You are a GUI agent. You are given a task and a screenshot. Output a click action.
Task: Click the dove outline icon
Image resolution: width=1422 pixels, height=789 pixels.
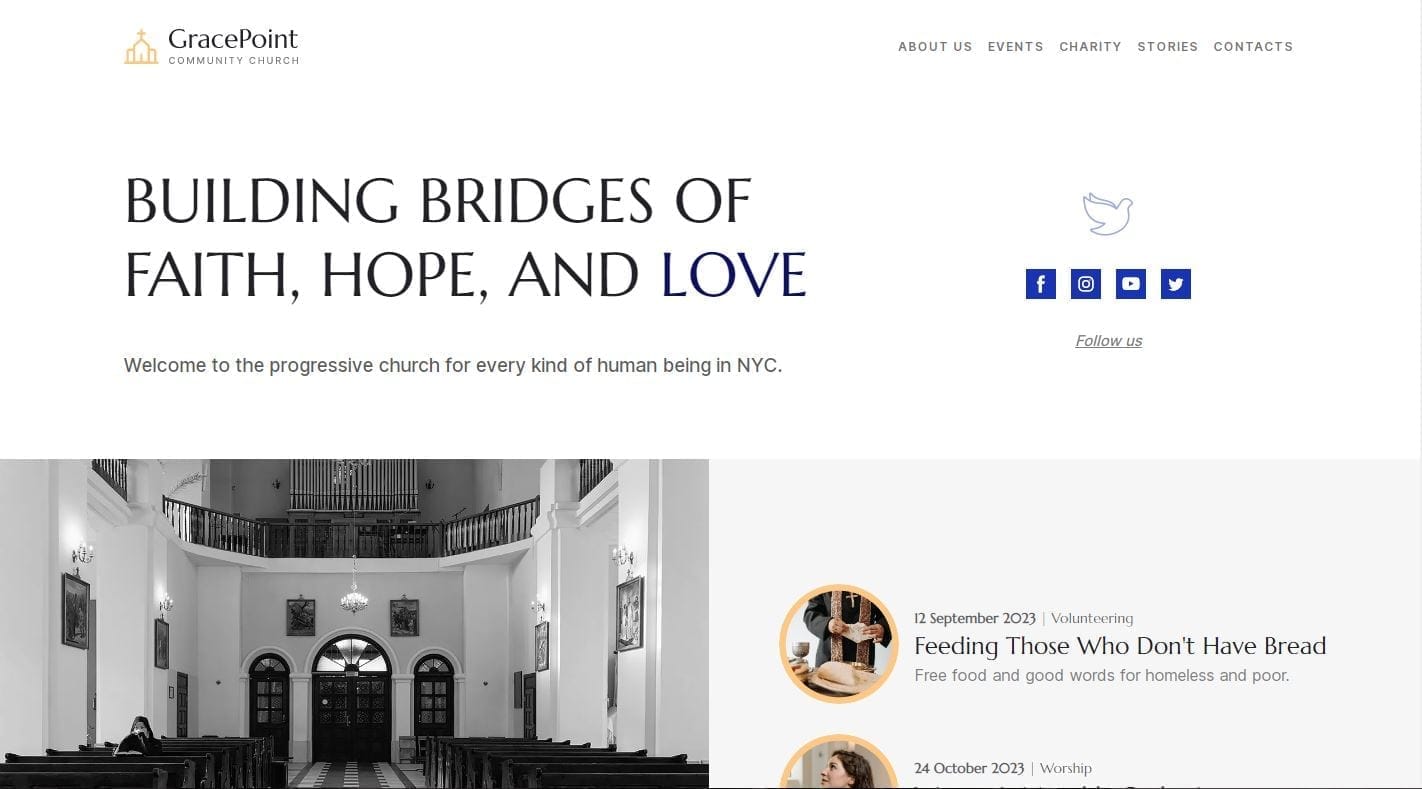[x=1108, y=214]
